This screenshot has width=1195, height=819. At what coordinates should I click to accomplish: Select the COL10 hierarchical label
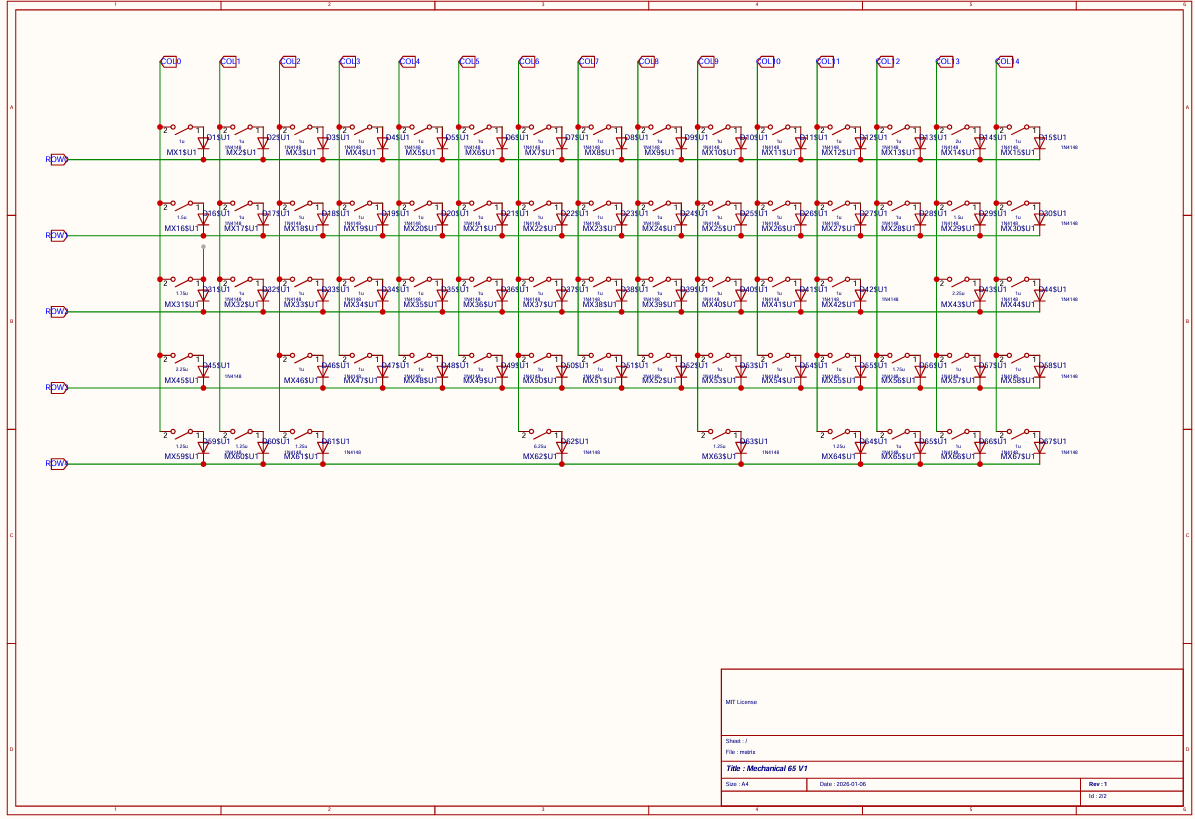tap(769, 62)
